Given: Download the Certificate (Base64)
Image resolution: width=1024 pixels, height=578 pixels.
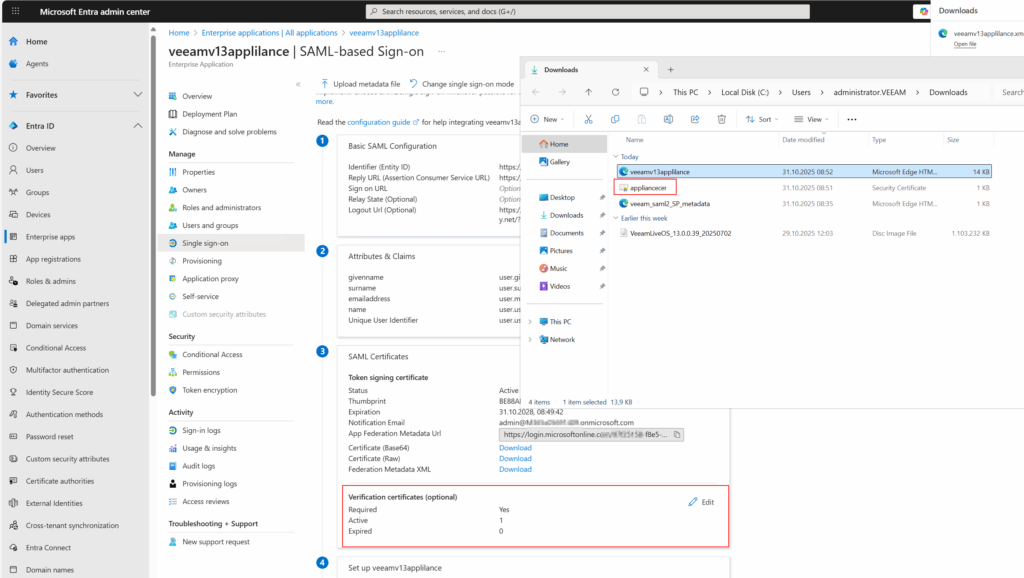Looking at the screenshot, I should coord(515,448).
